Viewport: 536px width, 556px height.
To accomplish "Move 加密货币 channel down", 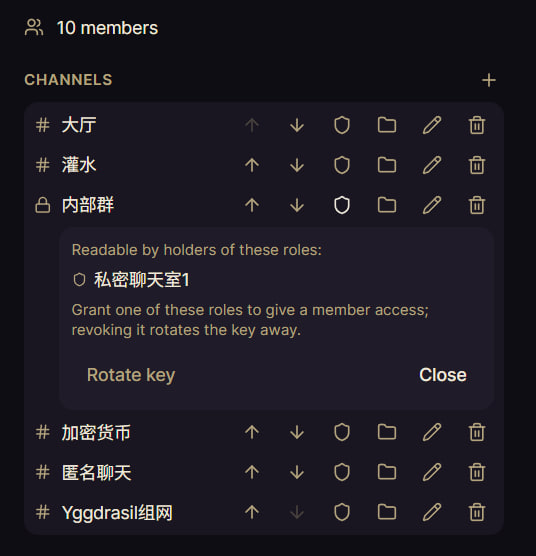I will 297,432.
